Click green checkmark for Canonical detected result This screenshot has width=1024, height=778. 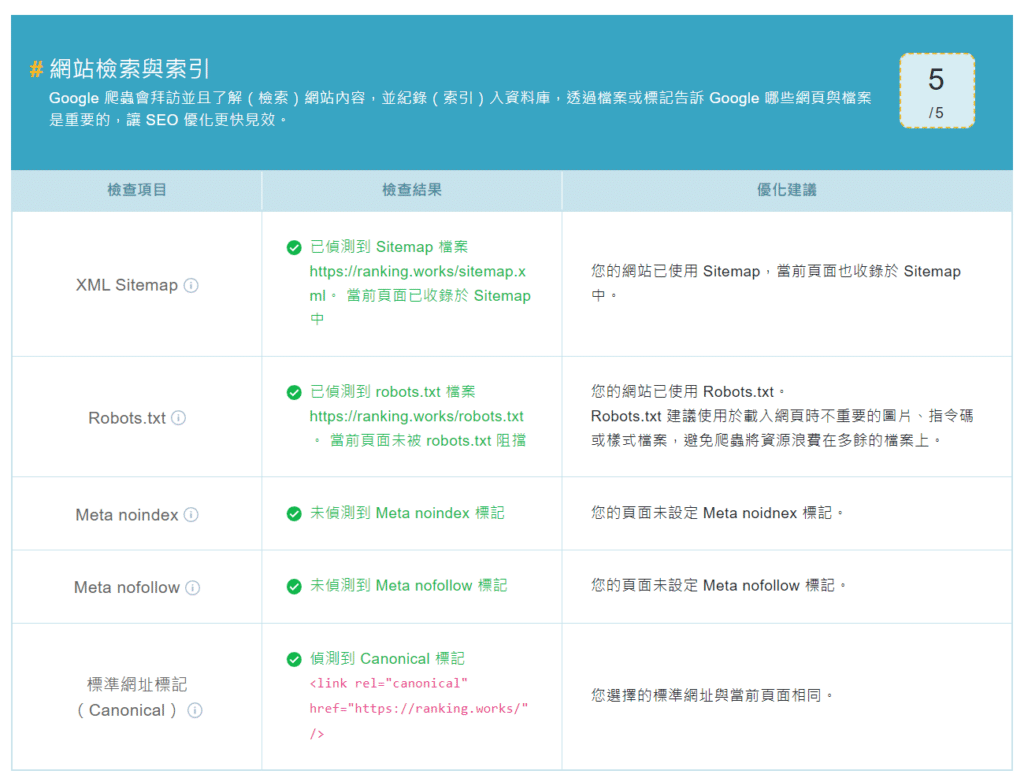[x=294, y=660]
